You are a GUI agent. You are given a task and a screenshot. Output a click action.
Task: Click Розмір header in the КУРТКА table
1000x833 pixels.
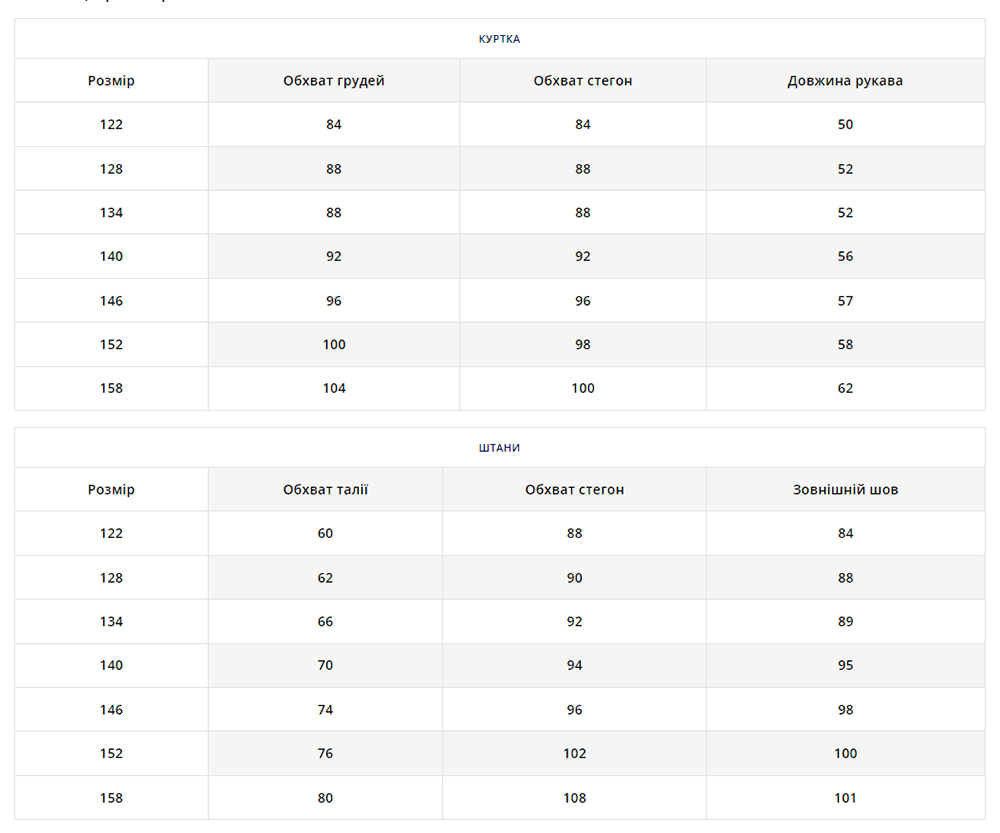pyautogui.click(x=111, y=81)
